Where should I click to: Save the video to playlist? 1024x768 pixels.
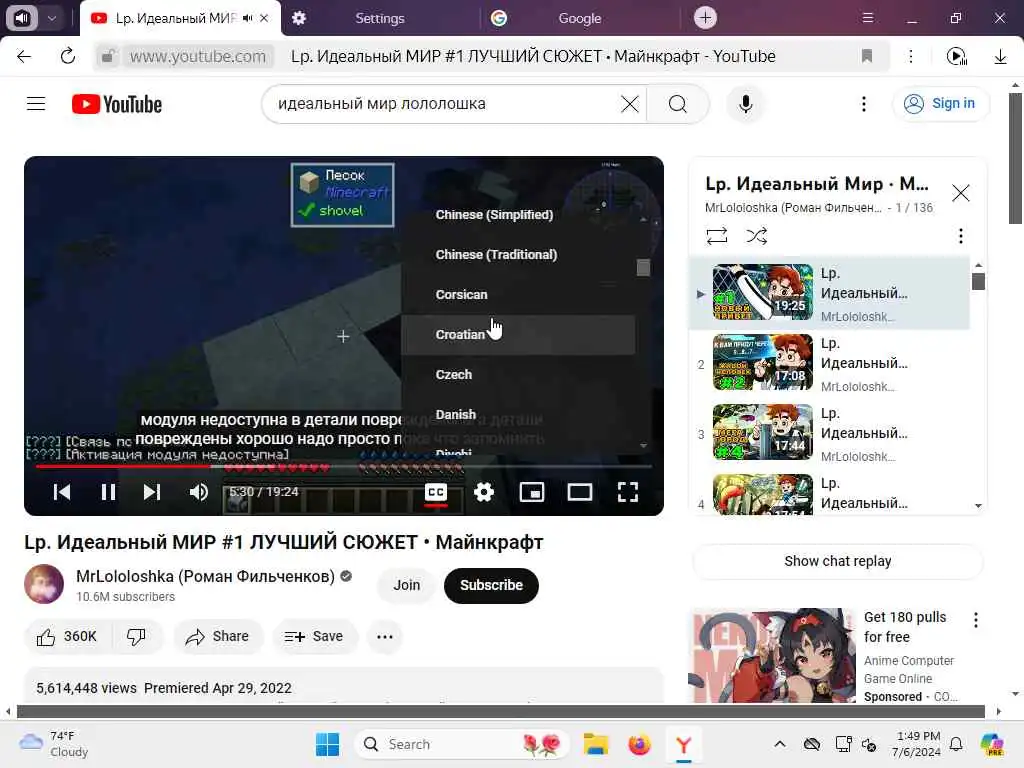tap(314, 637)
